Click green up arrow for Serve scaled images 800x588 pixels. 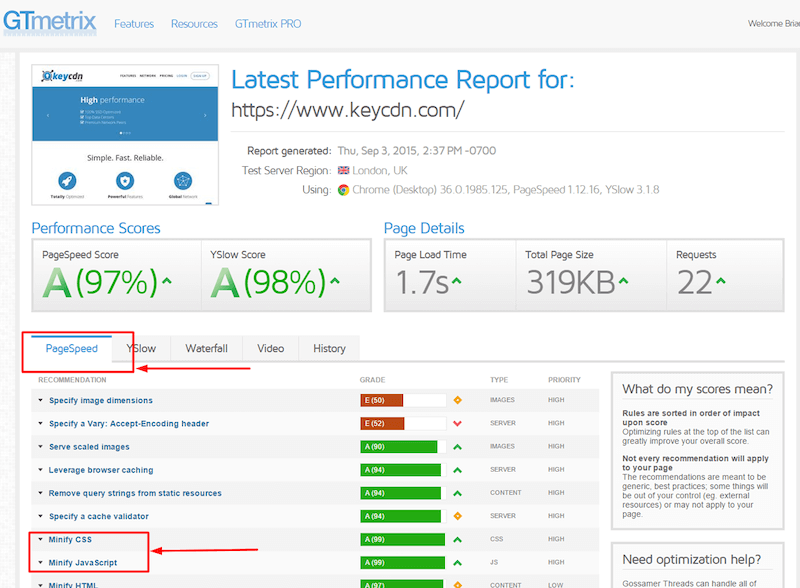coord(458,447)
